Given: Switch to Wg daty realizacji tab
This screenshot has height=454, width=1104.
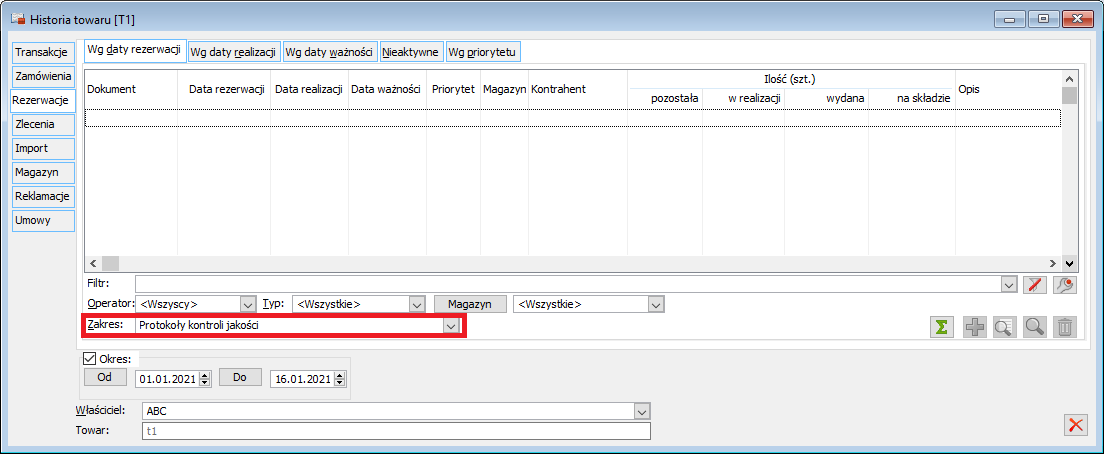Looking at the screenshot, I should point(235,51).
